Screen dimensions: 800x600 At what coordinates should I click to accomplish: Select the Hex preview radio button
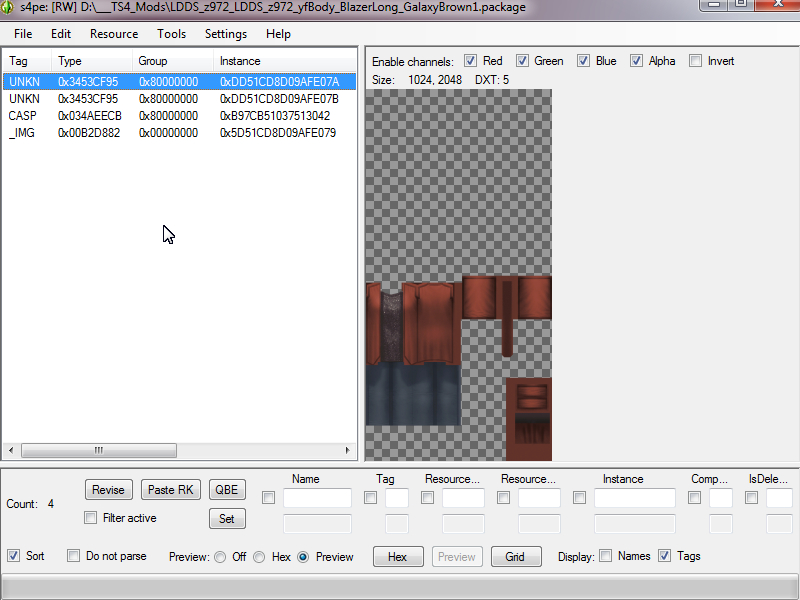pos(259,557)
